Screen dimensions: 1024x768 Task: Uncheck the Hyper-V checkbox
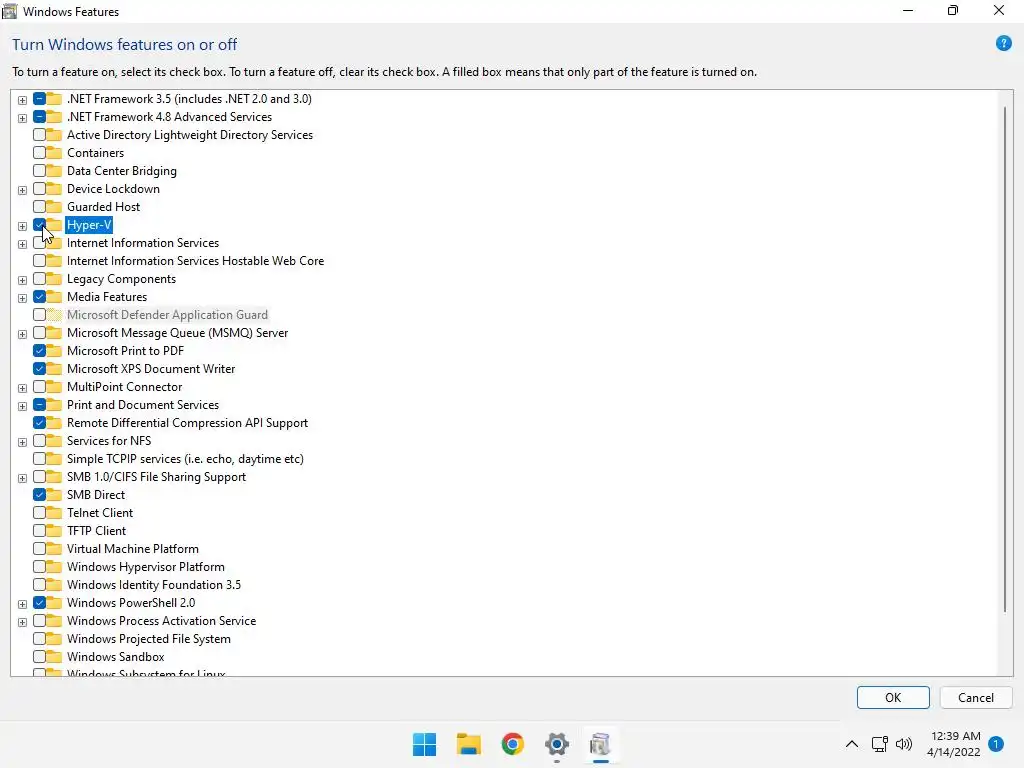39,225
